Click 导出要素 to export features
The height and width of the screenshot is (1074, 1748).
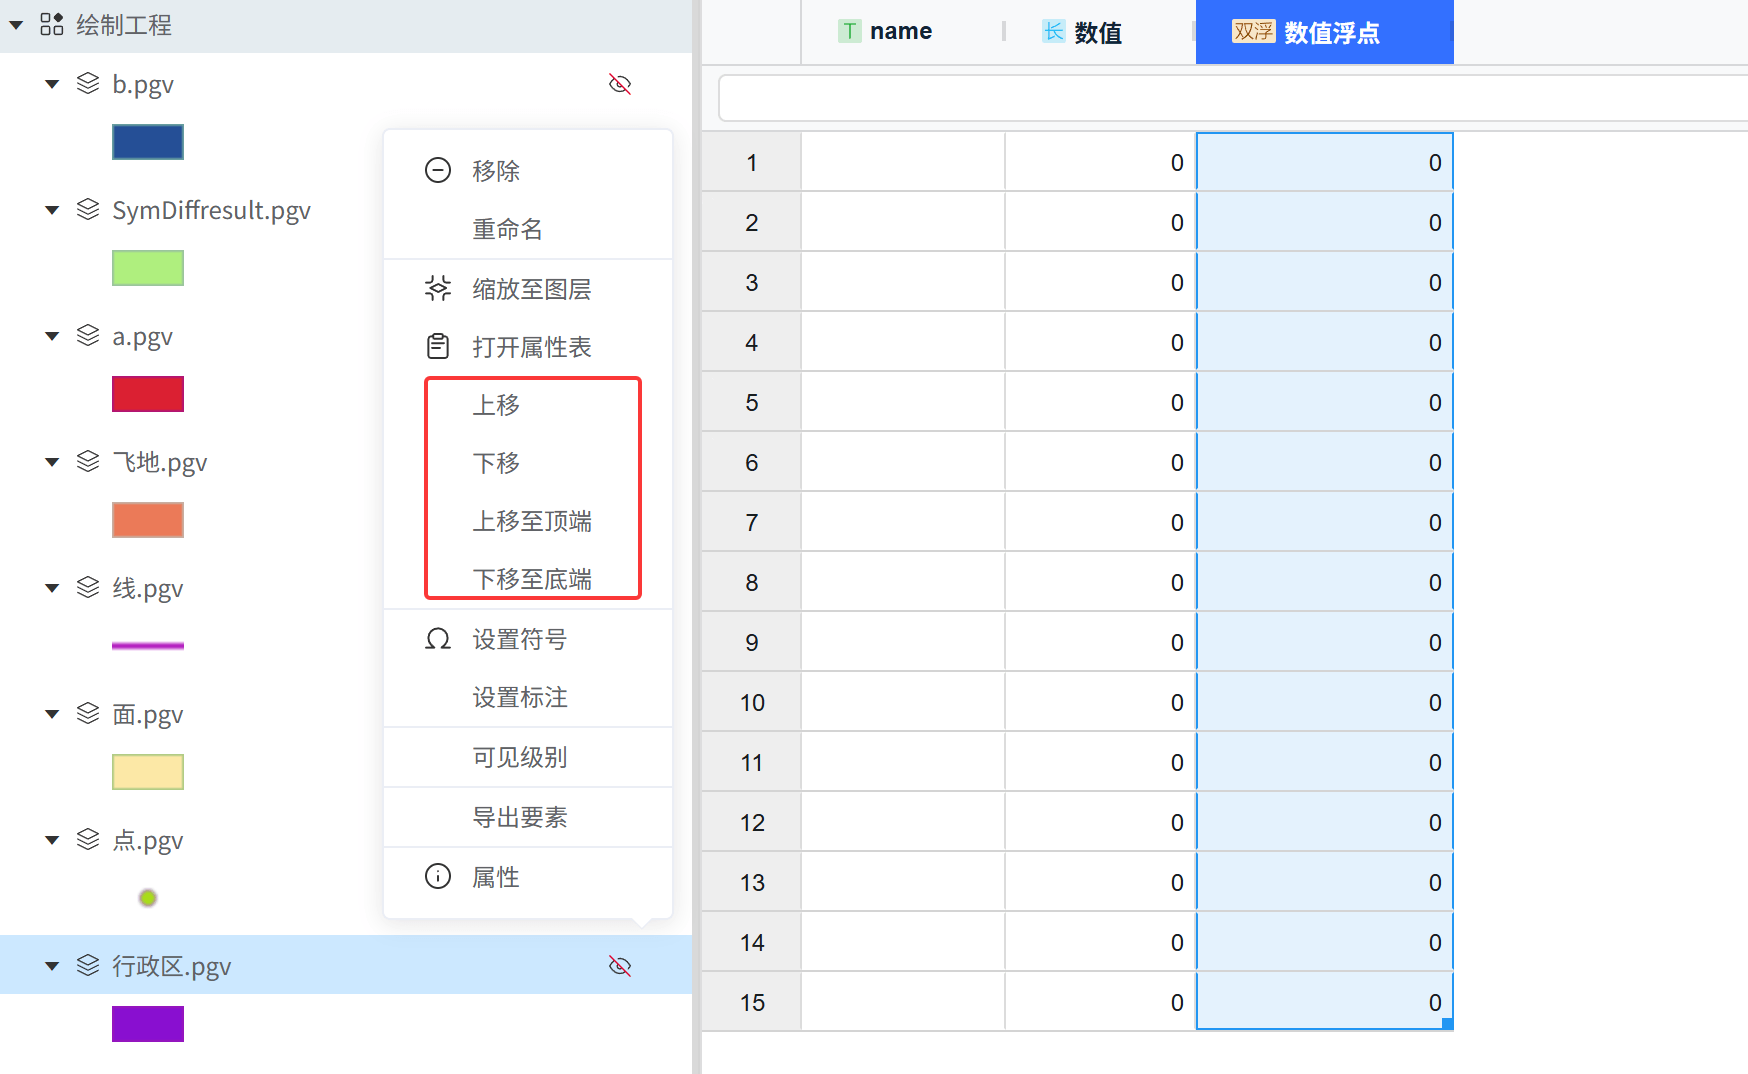[519, 817]
